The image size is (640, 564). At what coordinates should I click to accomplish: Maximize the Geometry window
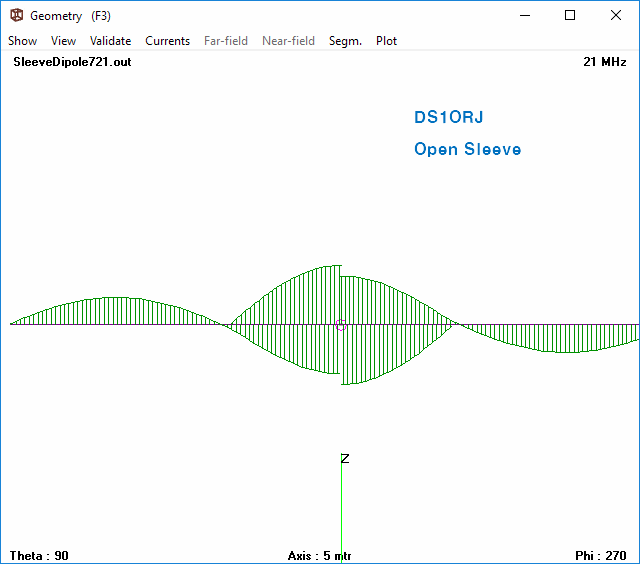click(570, 16)
